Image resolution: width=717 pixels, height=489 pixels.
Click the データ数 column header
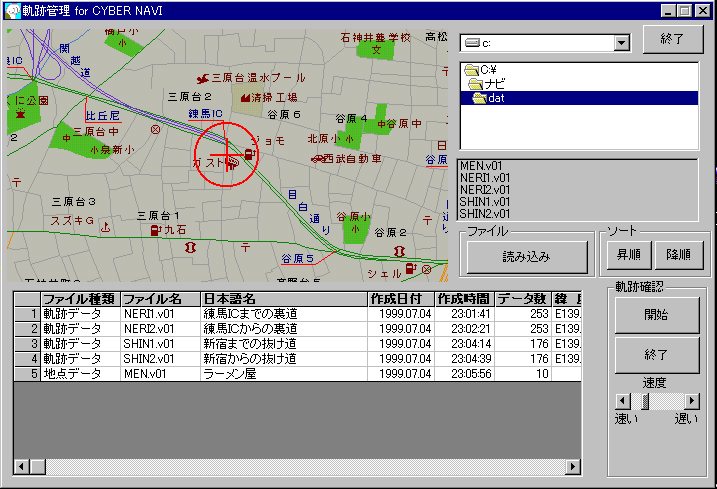tap(523, 299)
